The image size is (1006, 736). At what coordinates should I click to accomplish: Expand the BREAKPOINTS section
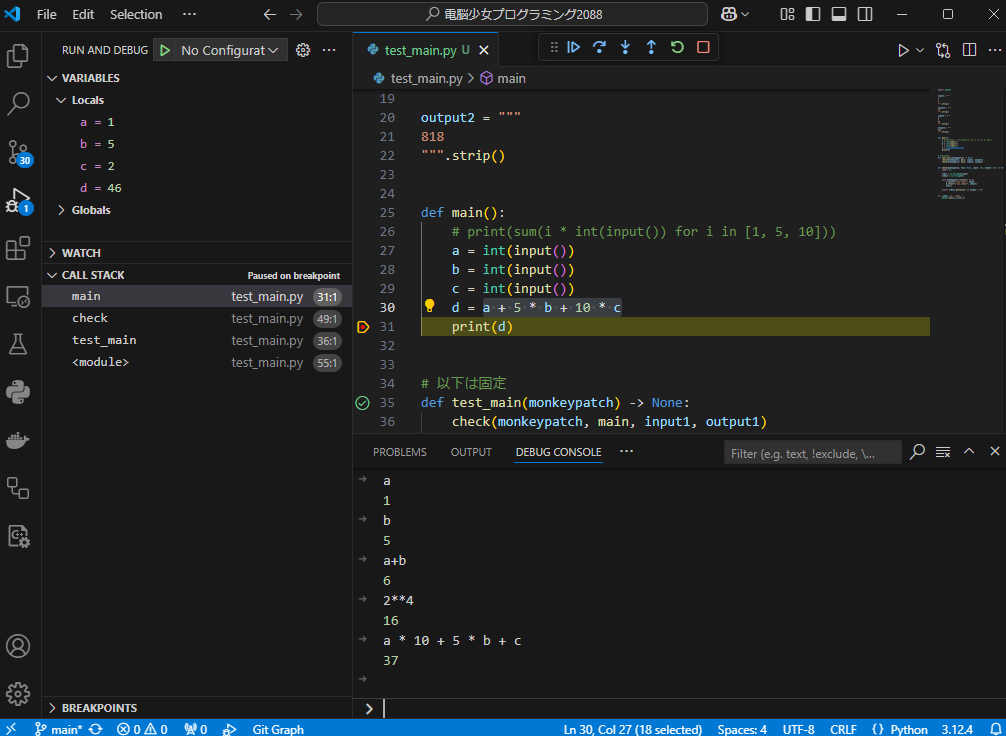(x=99, y=708)
